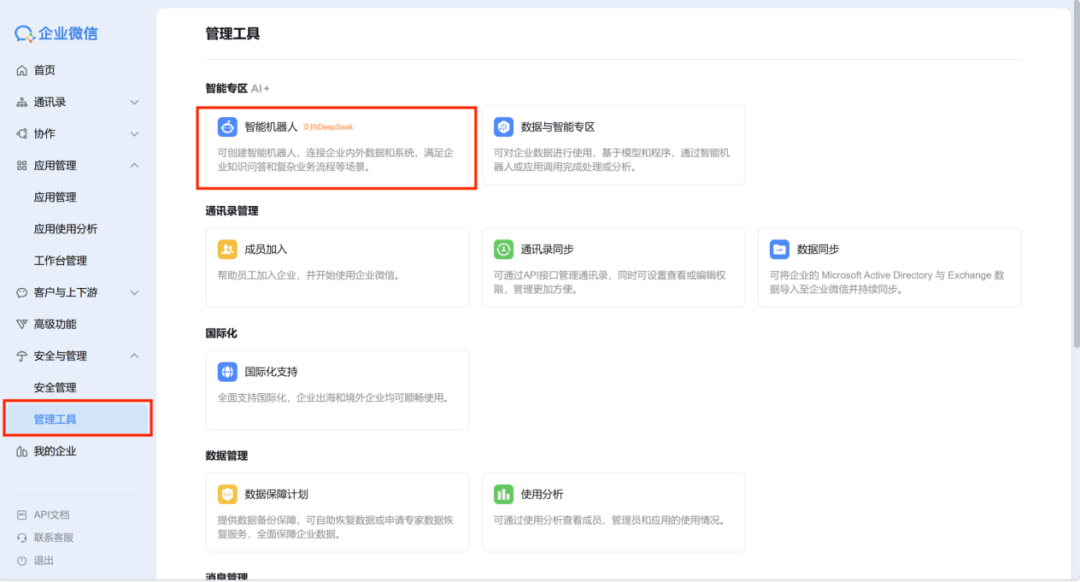The width and height of the screenshot is (1080, 582).
Task: Click the 支持DeepSeek orange tag
Action: click(x=328, y=127)
